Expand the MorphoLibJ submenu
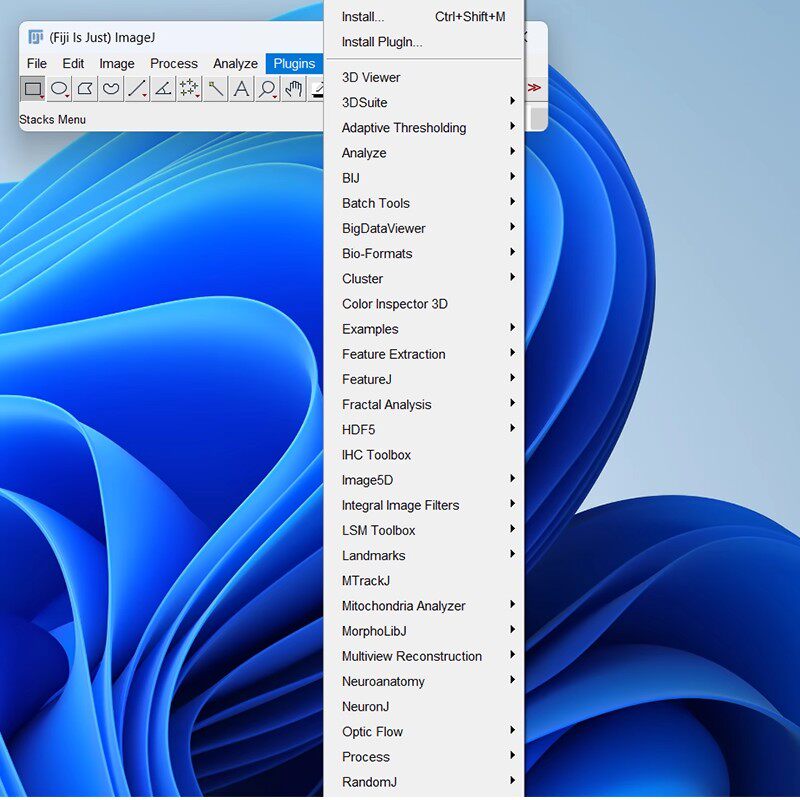The image size is (800, 800). pyautogui.click(x=423, y=631)
